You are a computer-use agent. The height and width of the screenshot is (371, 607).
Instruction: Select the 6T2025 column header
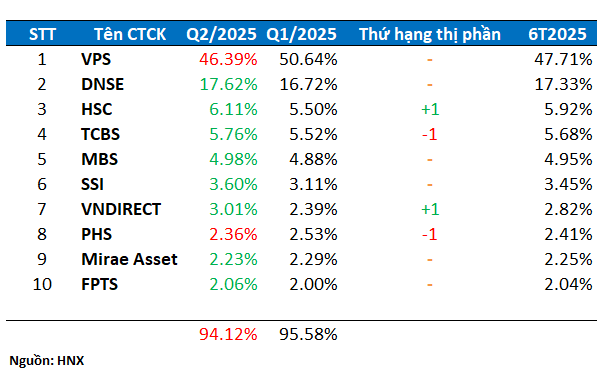(x=557, y=34)
